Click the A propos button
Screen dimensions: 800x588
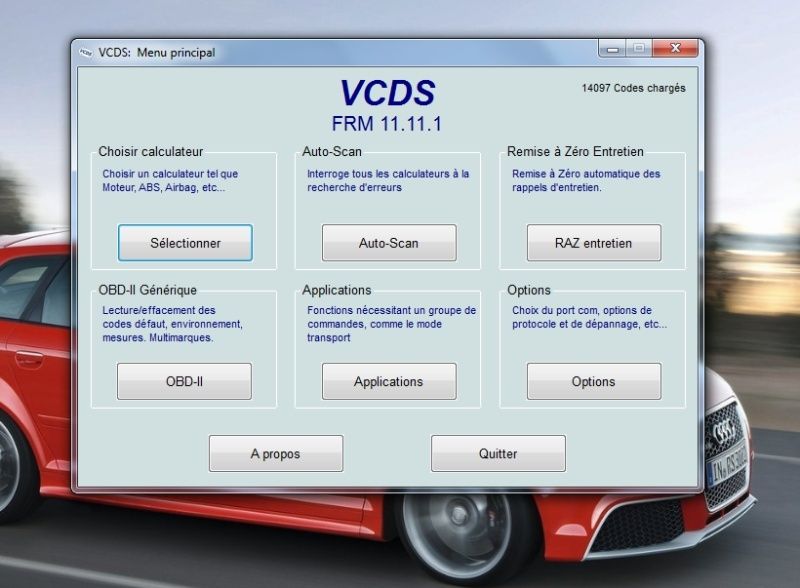tap(275, 454)
